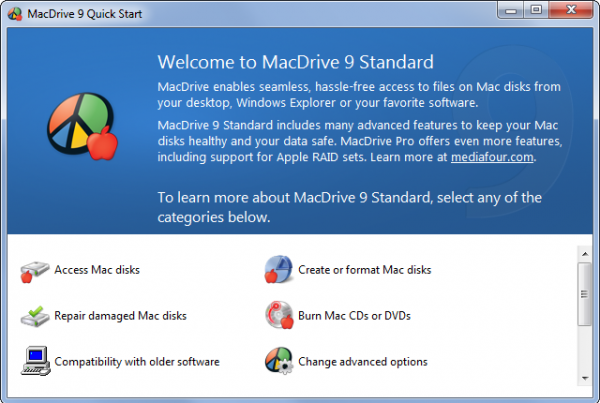
Task: Click the scrollbar up arrow
Action: [585, 254]
